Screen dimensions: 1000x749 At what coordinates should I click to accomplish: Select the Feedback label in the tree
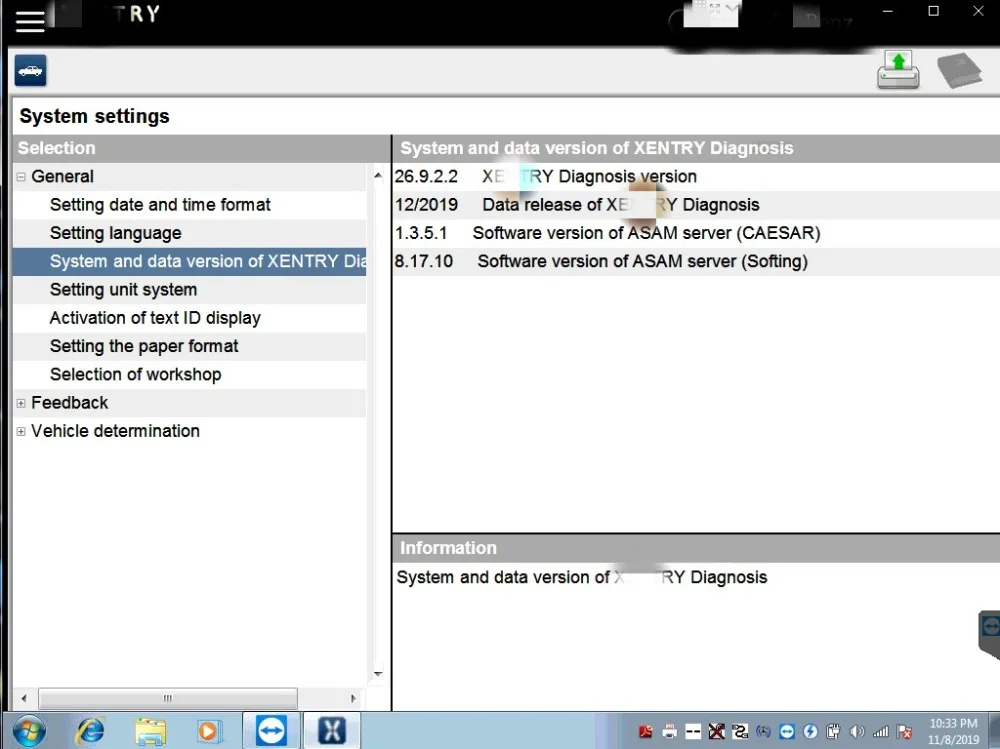70,403
